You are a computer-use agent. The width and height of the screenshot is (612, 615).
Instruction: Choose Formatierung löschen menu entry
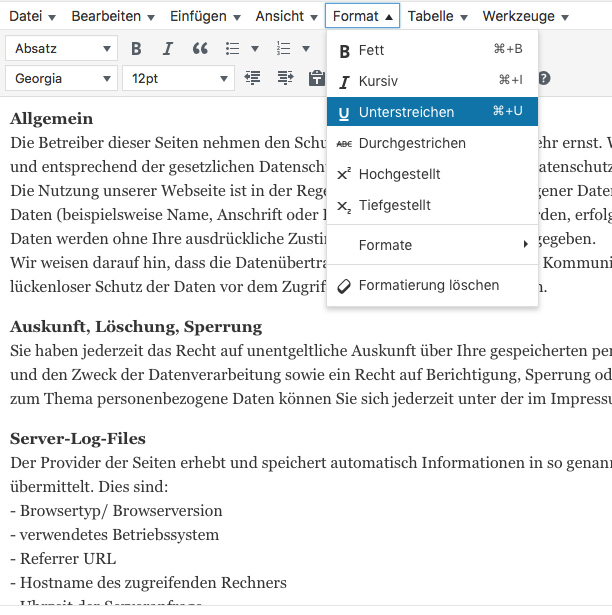pos(432,285)
